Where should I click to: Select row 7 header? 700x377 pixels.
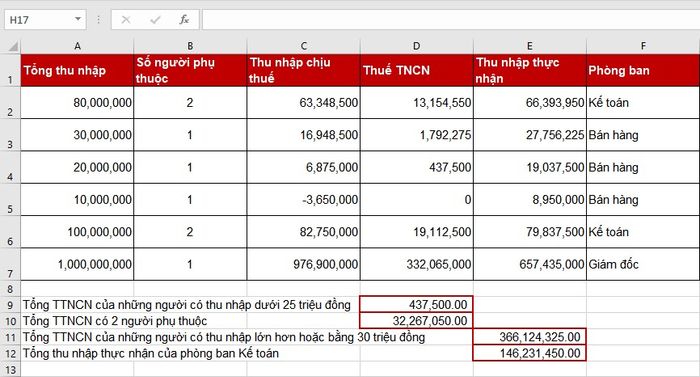(x=10, y=264)
